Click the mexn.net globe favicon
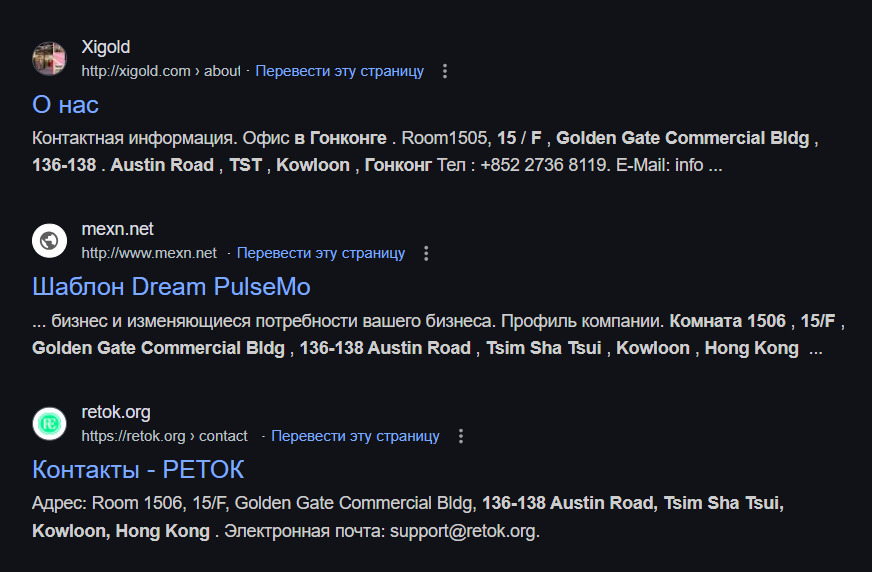Viewport: 872px width, 572px height. tap(49, 241)
